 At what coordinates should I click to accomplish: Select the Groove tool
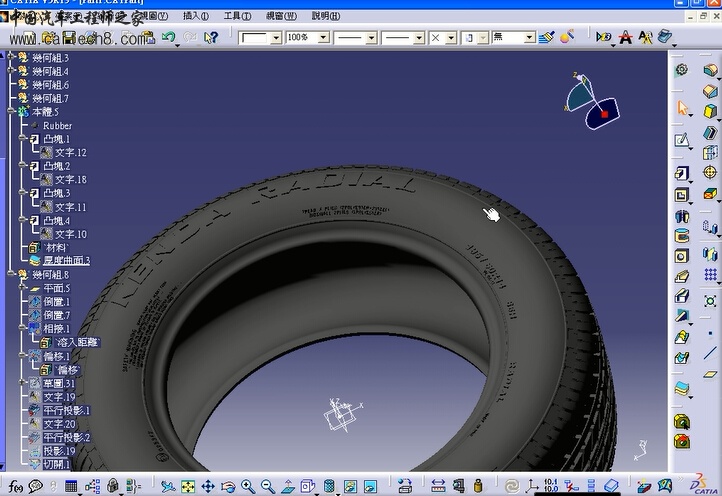[682, 236]
